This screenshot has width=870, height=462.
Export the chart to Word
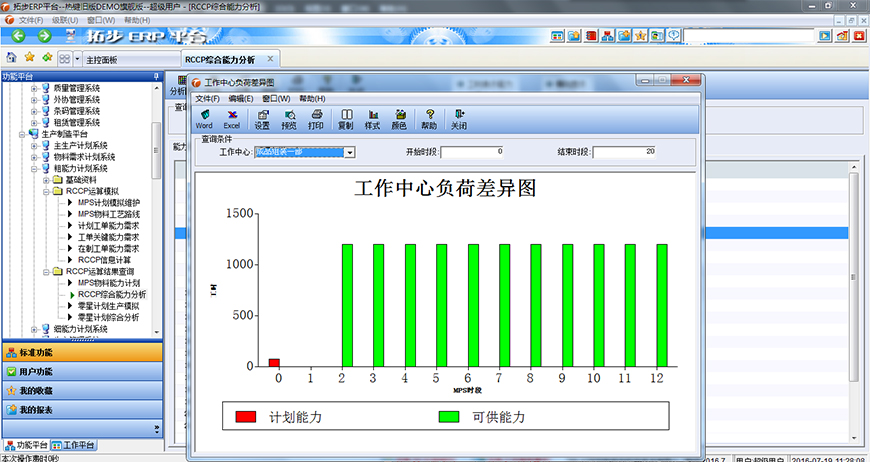(204, 119)
